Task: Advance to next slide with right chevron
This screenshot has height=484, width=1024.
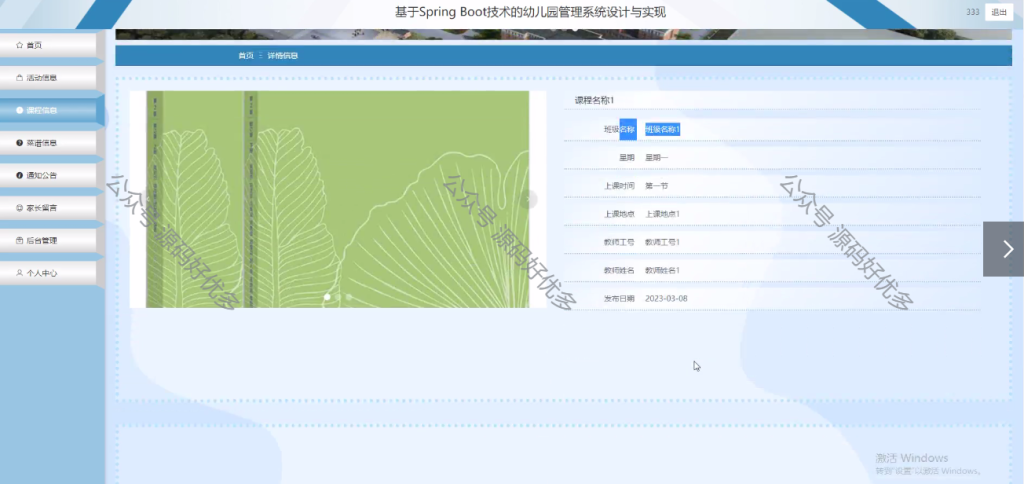Action: point(1003,249)
